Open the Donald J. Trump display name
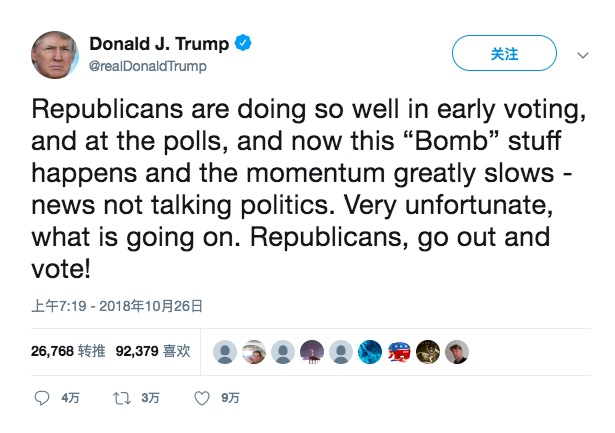This screenshot has width=615, height=433. (160, 44)
